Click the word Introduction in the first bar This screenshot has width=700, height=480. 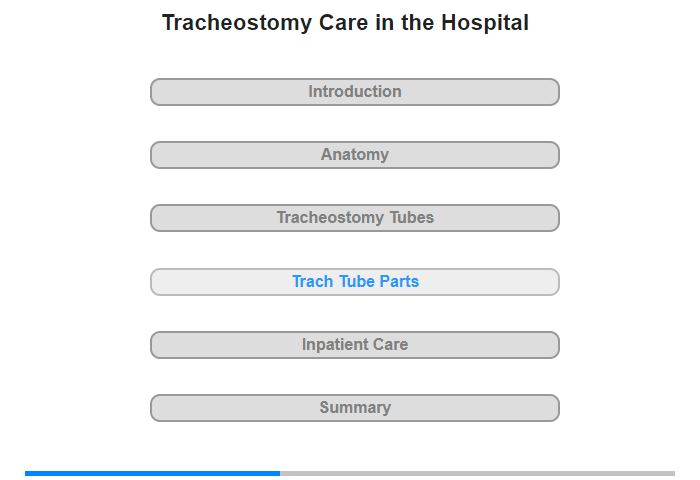coord(355,92)
